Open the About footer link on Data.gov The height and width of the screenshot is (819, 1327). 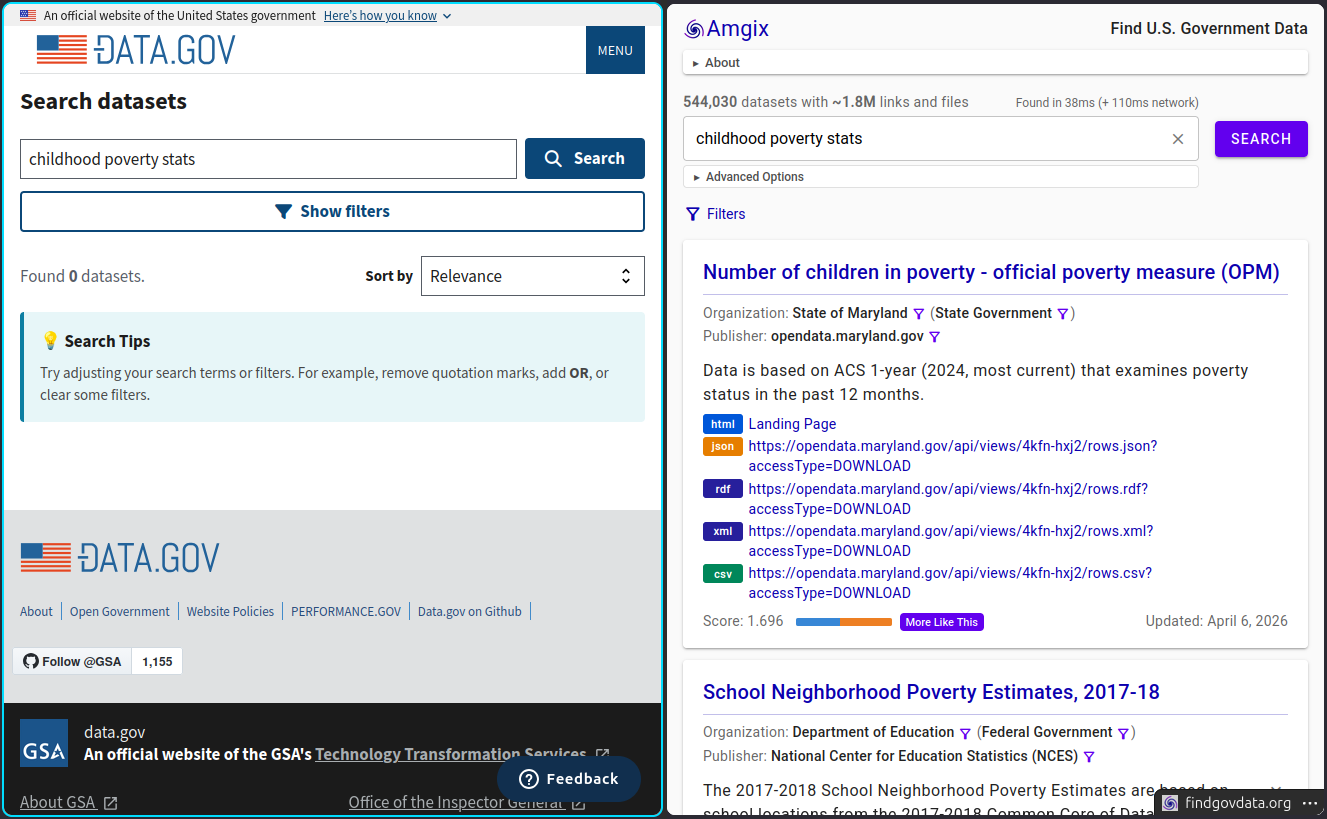36,611
